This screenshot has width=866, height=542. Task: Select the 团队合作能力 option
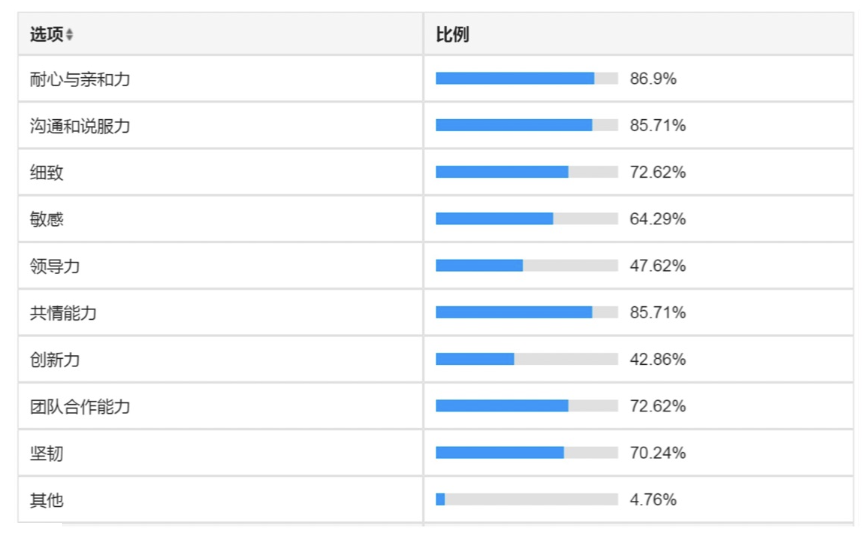tap(80, 407)
